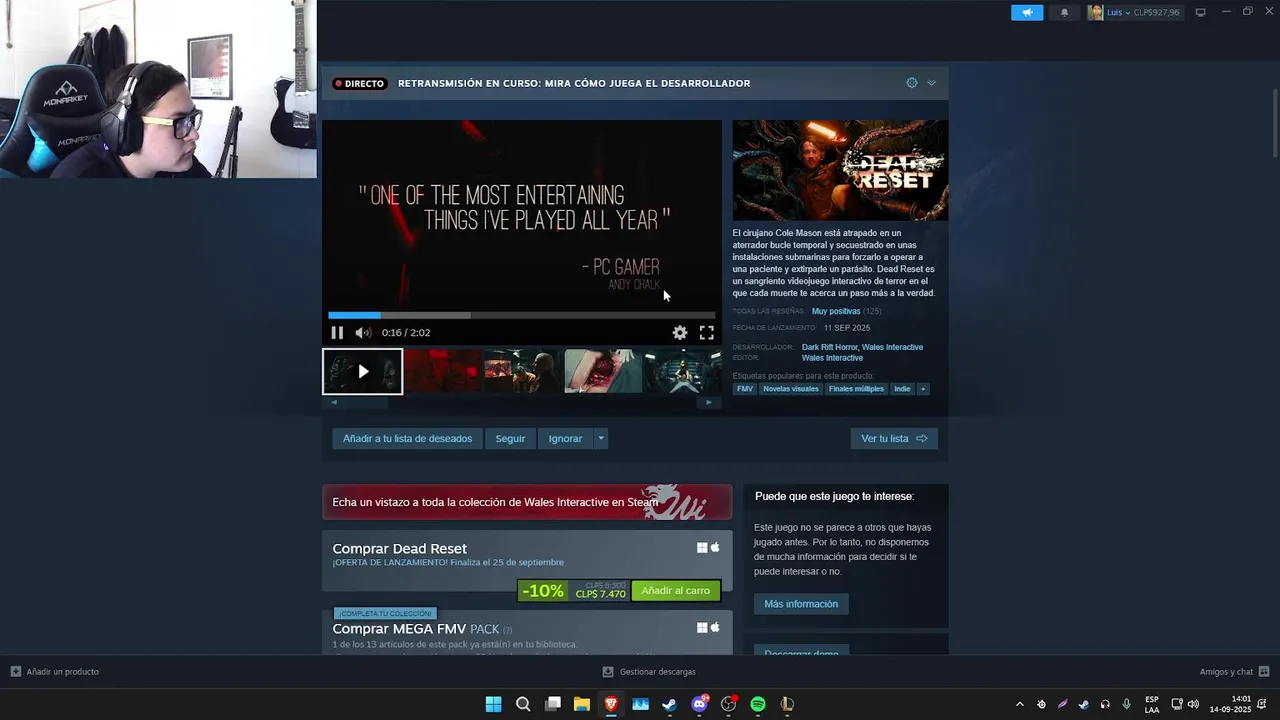Seek in the trailer progress bar
The height and width of the screenshot is (720, 1280).
point(521,315)
